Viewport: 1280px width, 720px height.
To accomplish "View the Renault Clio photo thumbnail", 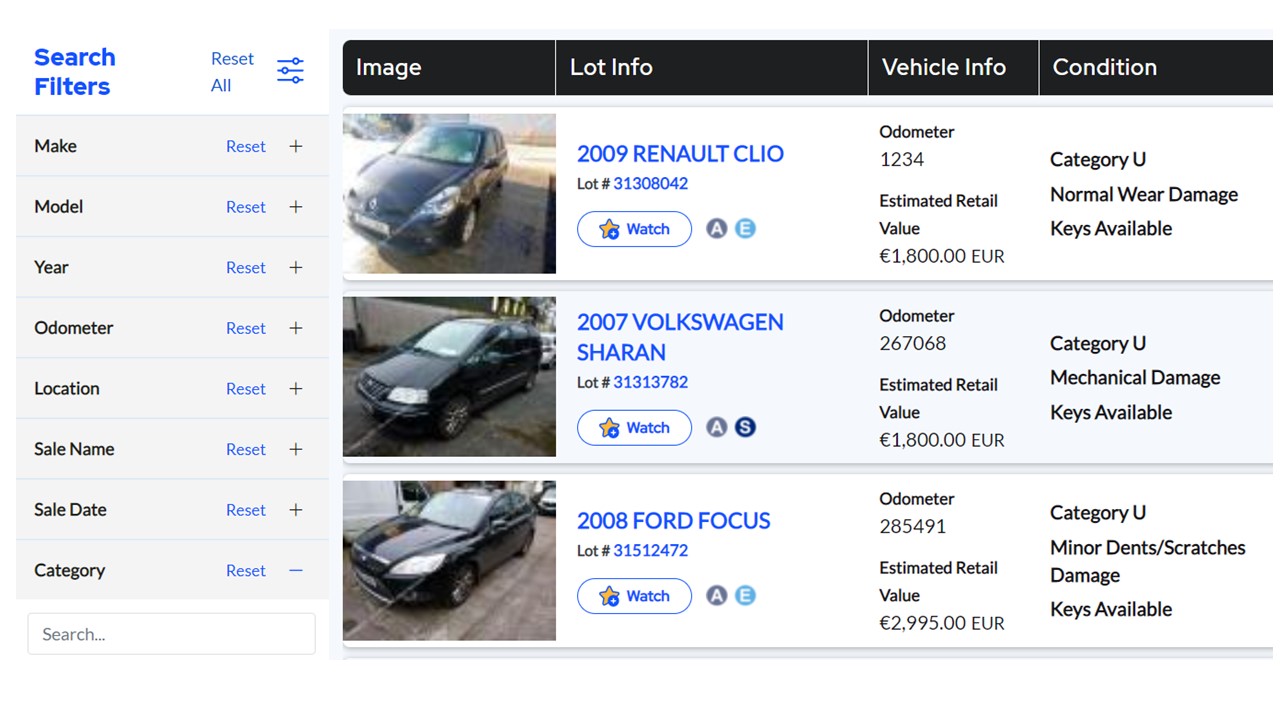I will coord(449,194).
